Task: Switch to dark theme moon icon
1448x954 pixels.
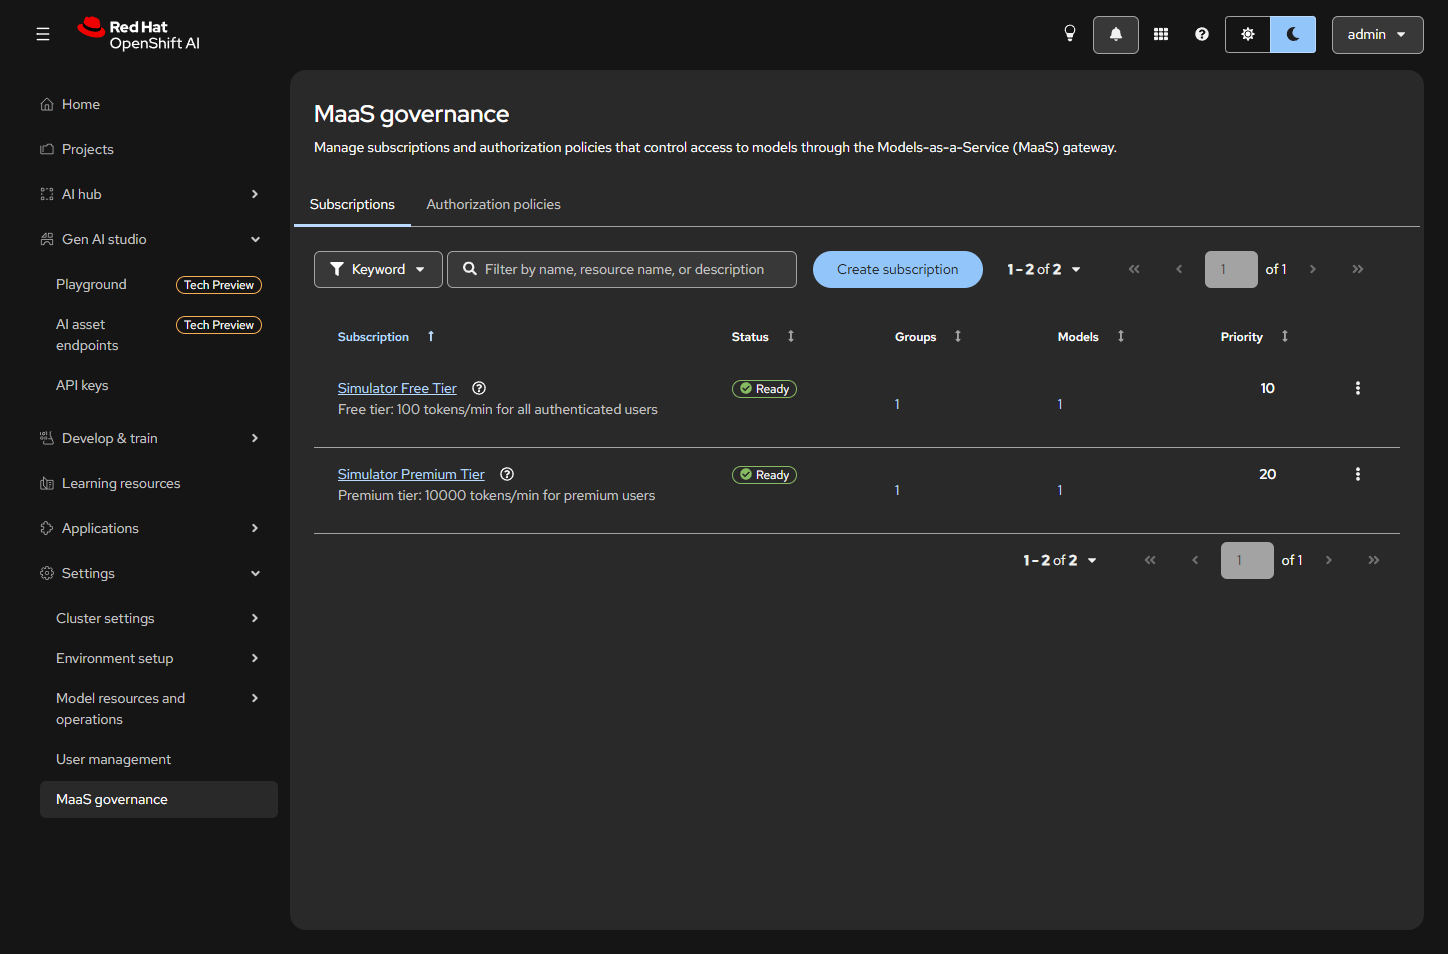Action: (1293, 34)
